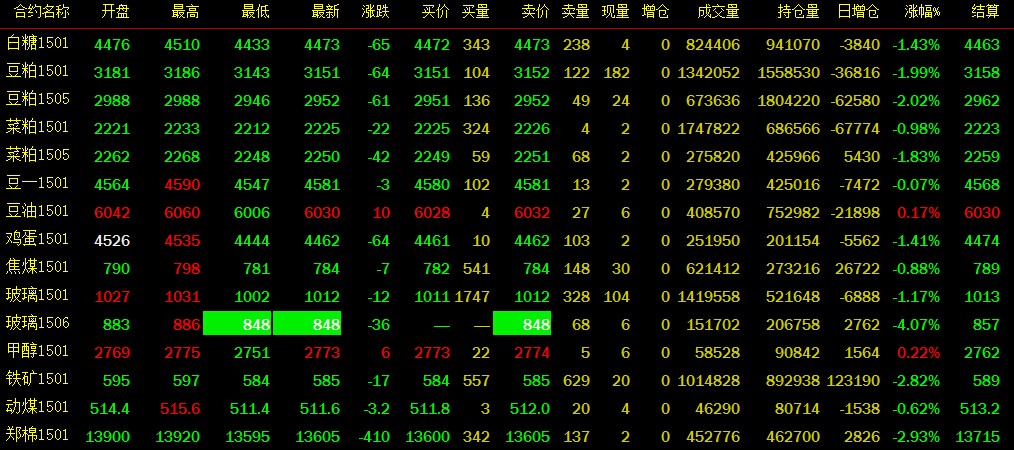Click 甲醇1501 percent change 0.22%

tap(916, 353)
